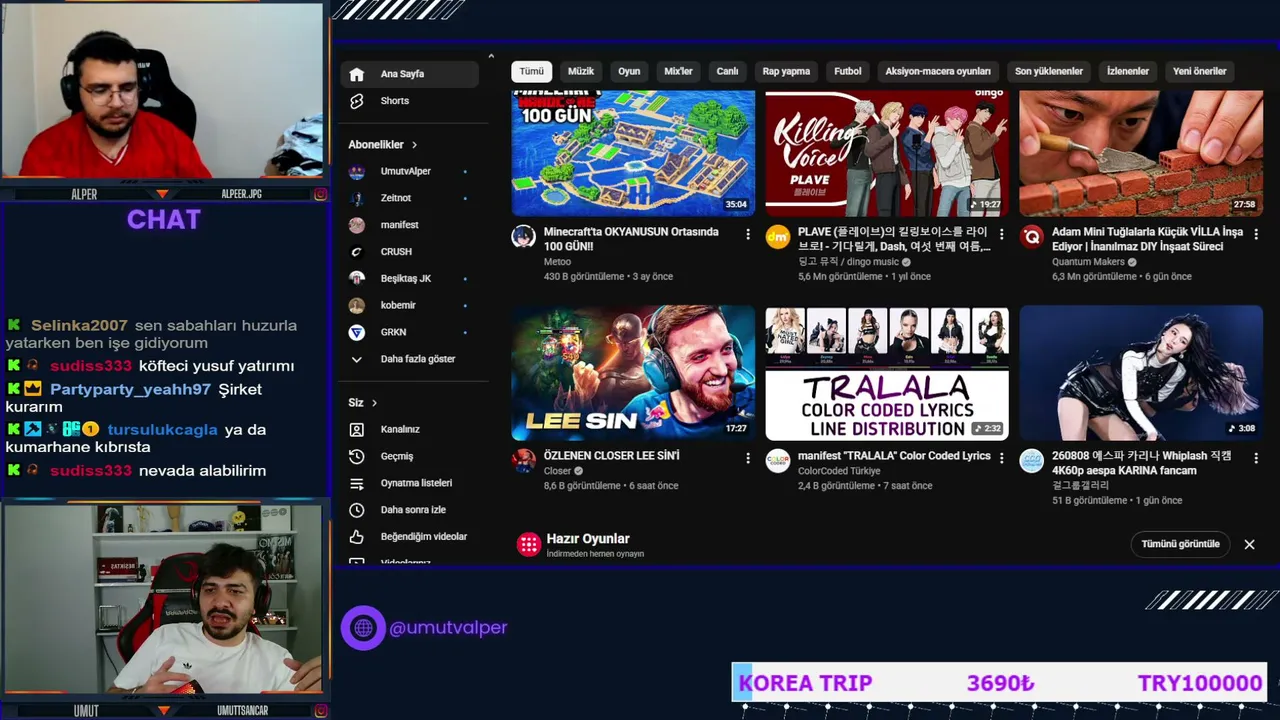
Task: Open the Quantum Makers channel name link
Action: (x=1088, y=262)
